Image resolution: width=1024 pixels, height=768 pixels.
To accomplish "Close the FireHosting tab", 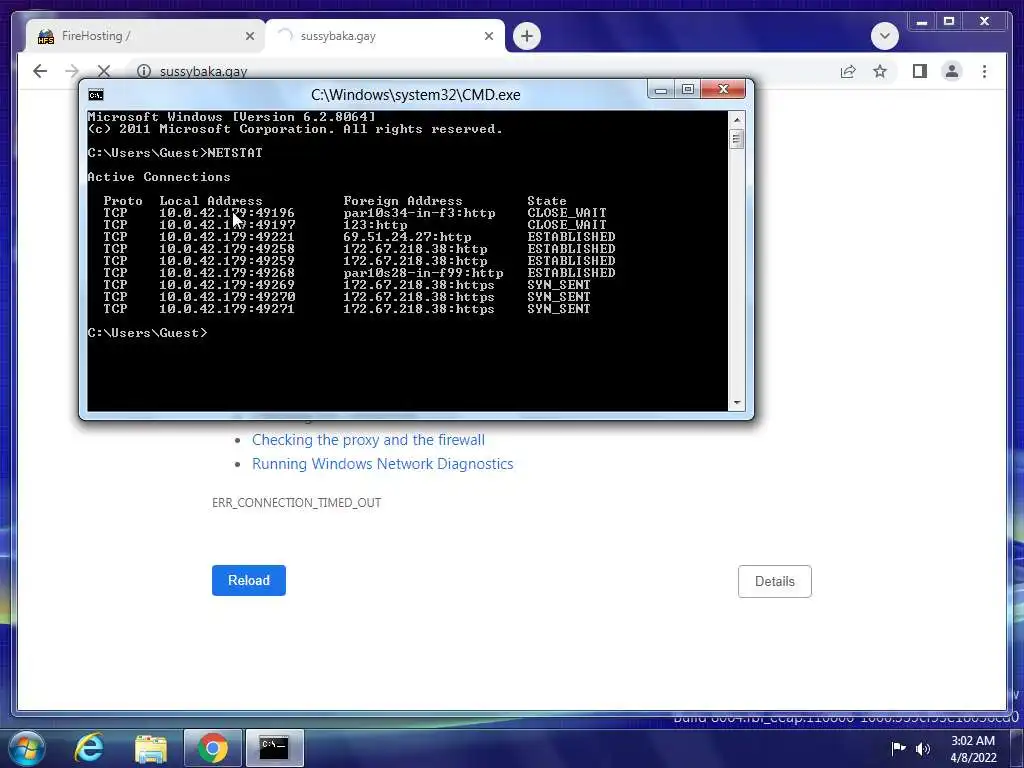I will point(249,36).
